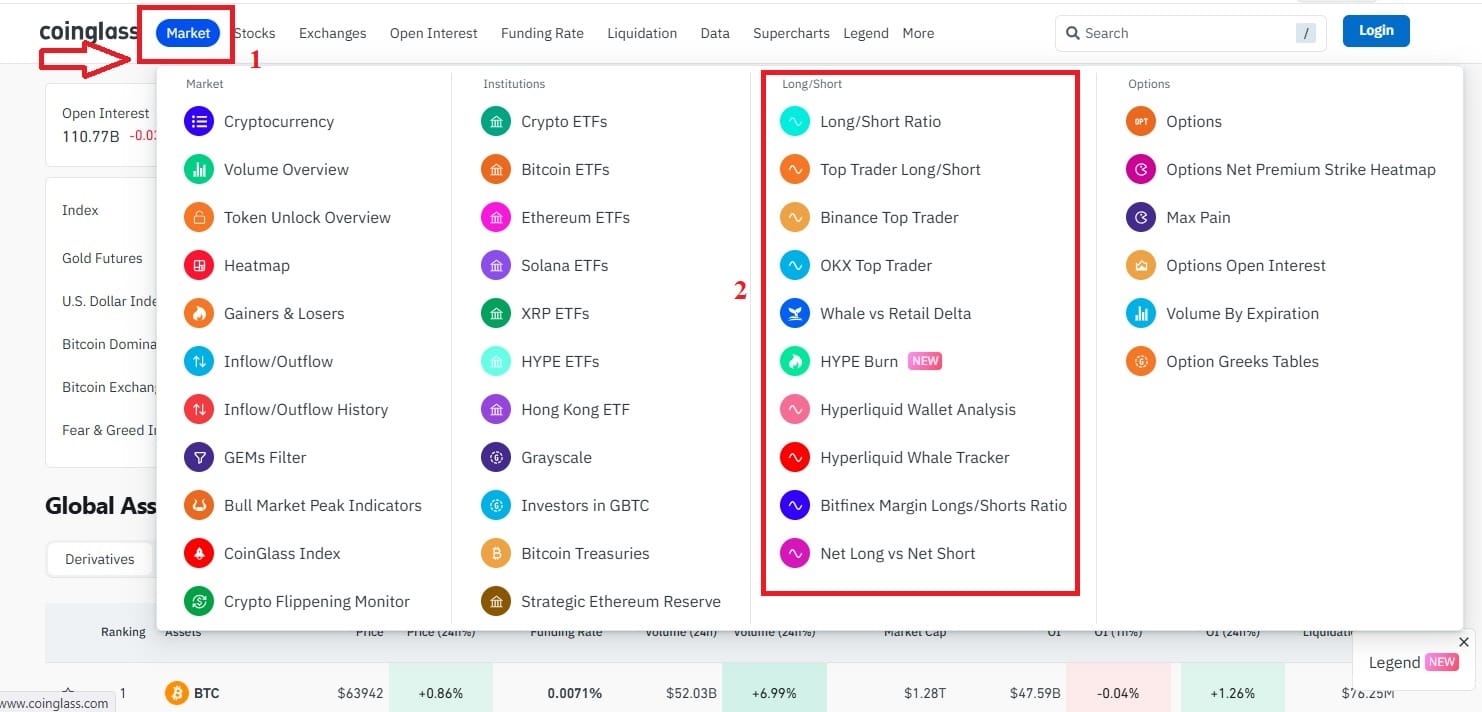The image size is (1482, 712).
Task: Open Inflow/Outflow History page
Action: 305,409
